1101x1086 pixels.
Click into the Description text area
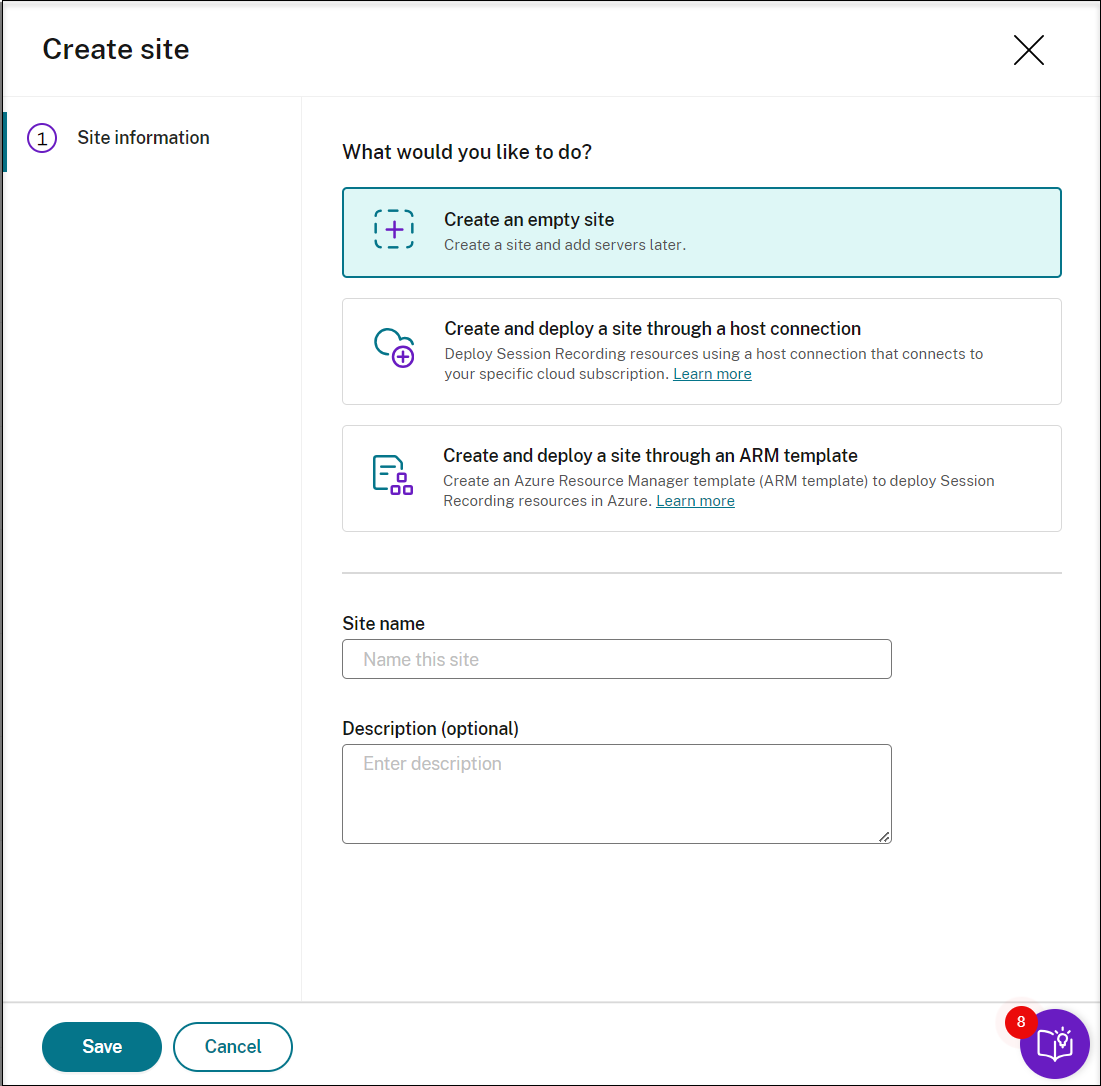616,793
